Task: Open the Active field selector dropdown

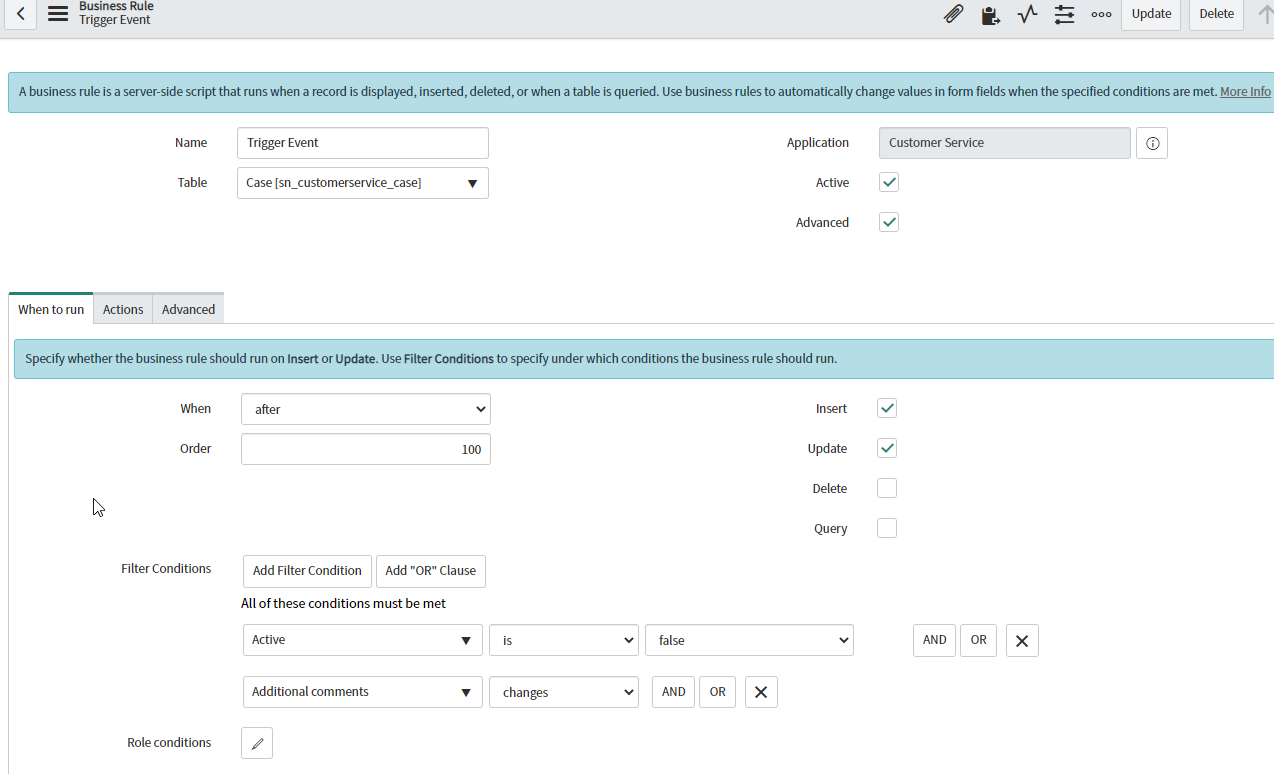Action: coord(363,640)
